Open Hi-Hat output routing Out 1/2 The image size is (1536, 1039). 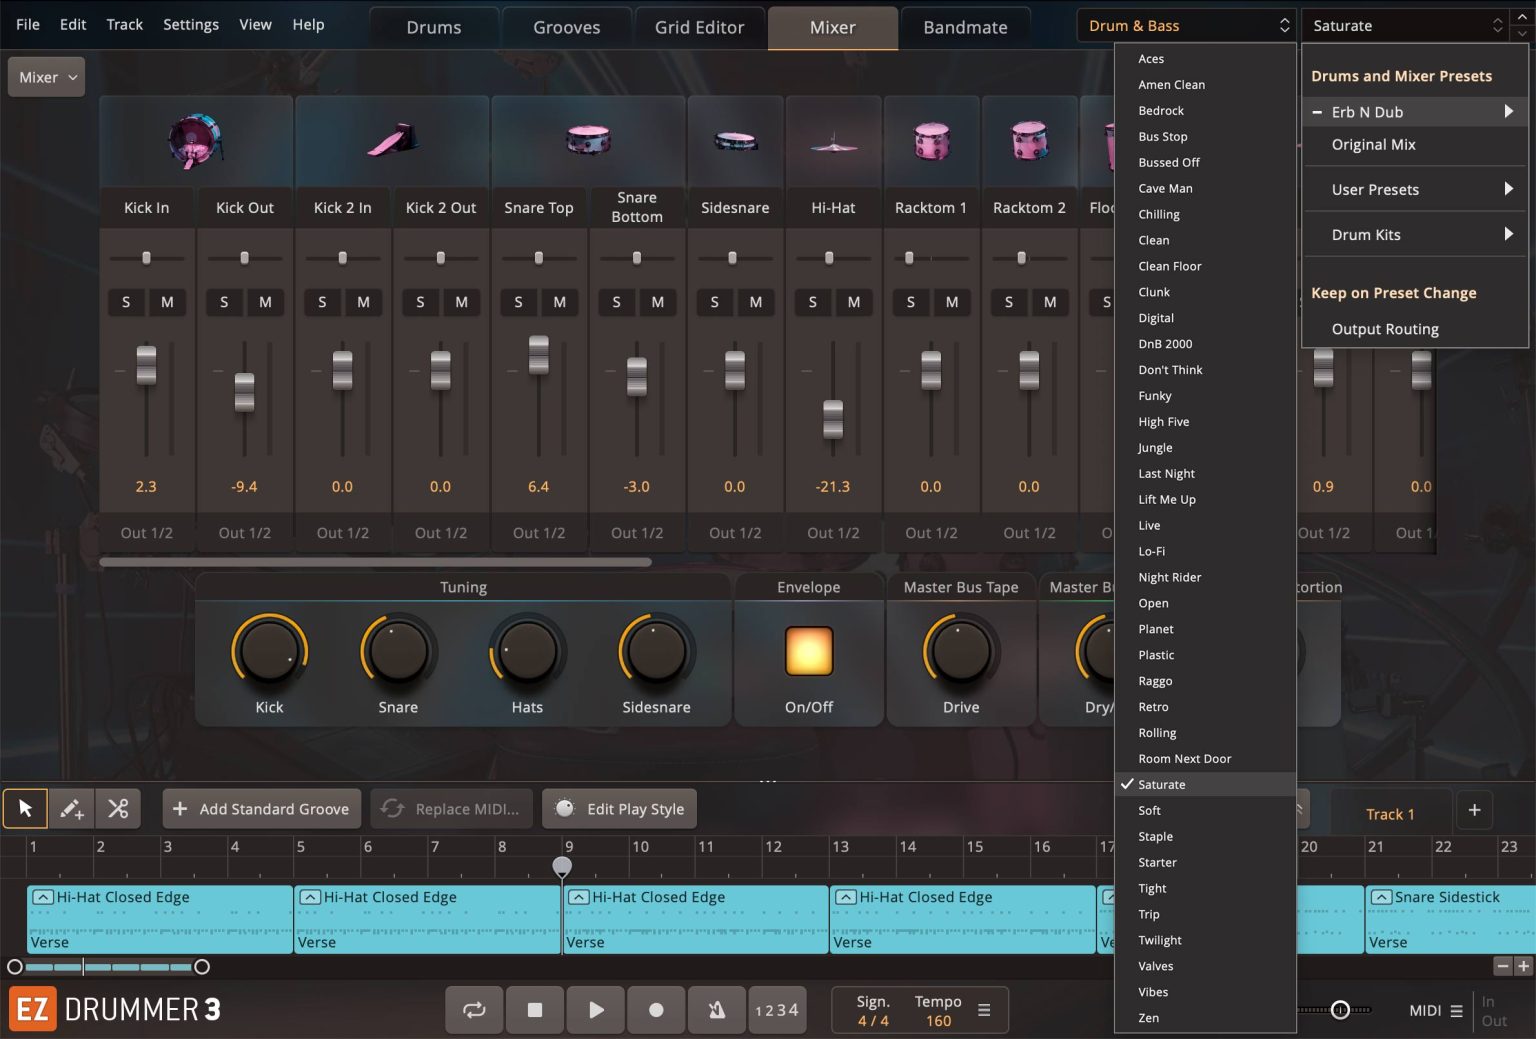[x=833, y=533]
